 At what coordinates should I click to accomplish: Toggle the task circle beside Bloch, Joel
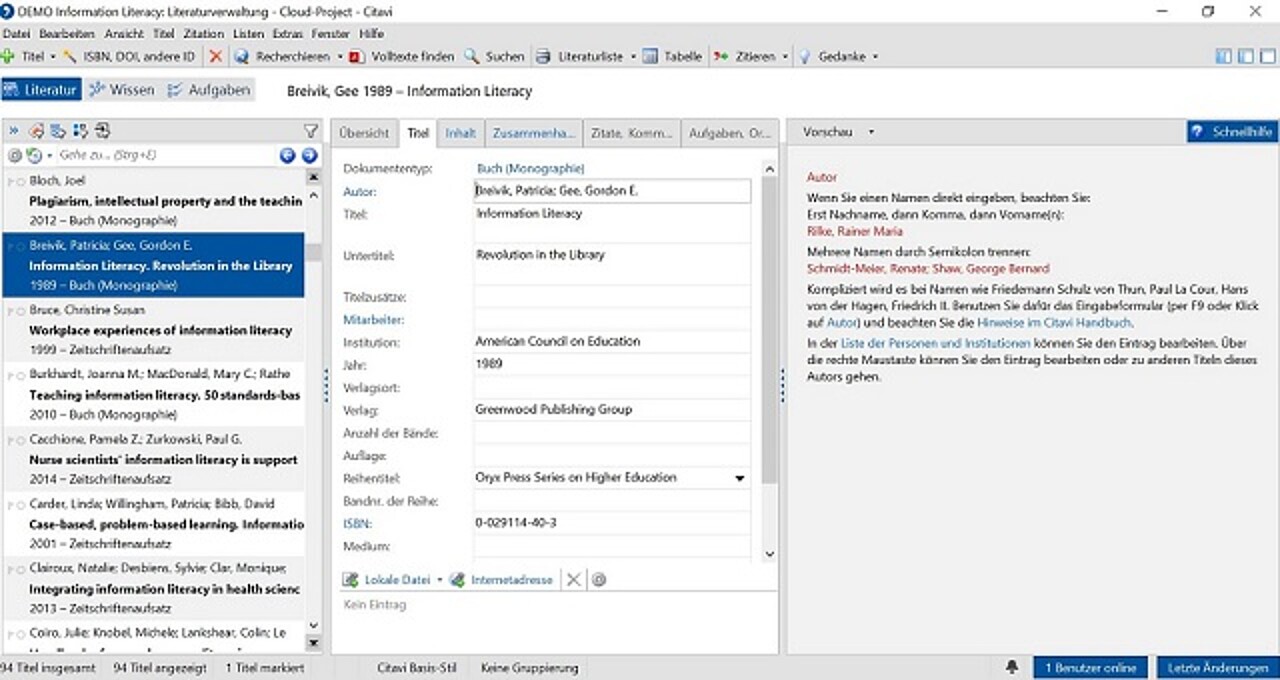(x=20, y=181)
